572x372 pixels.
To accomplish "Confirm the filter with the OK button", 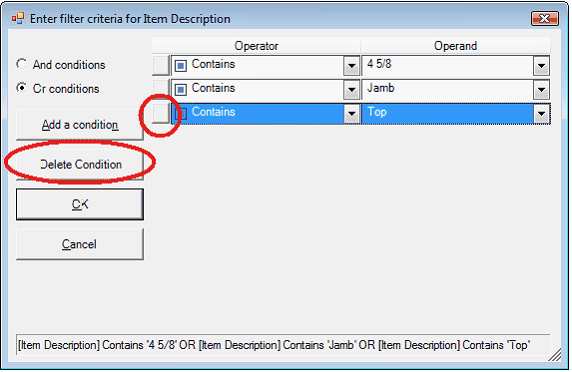I will tap(80, 204).
